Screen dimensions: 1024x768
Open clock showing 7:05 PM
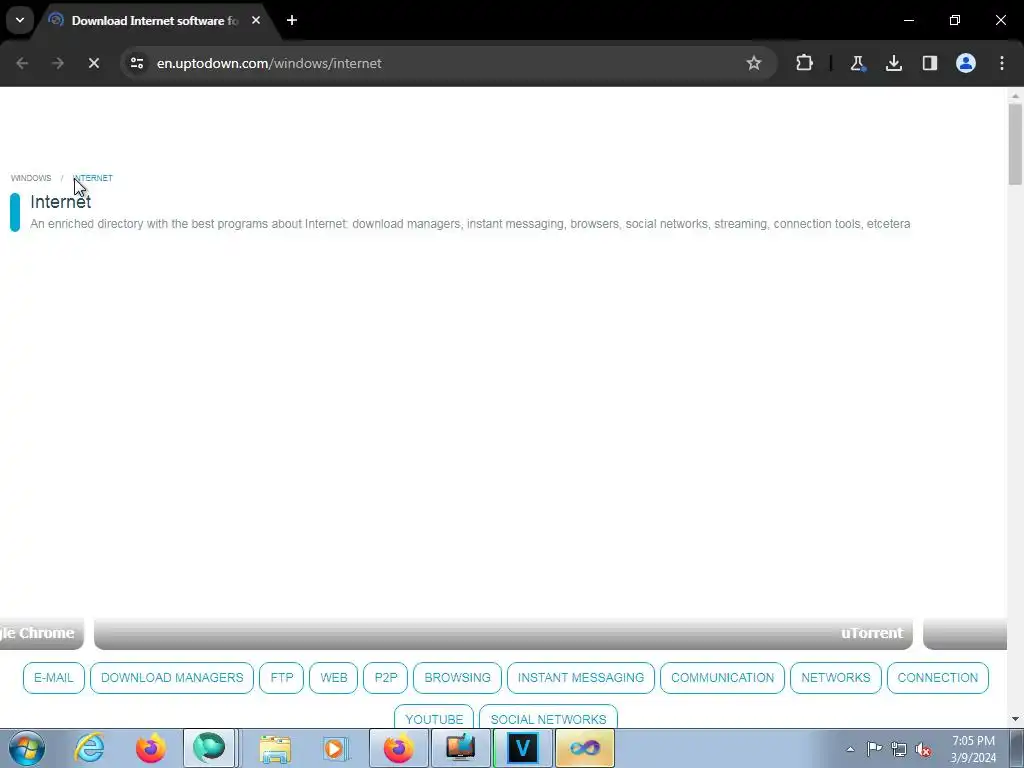(x=973, y=749)
